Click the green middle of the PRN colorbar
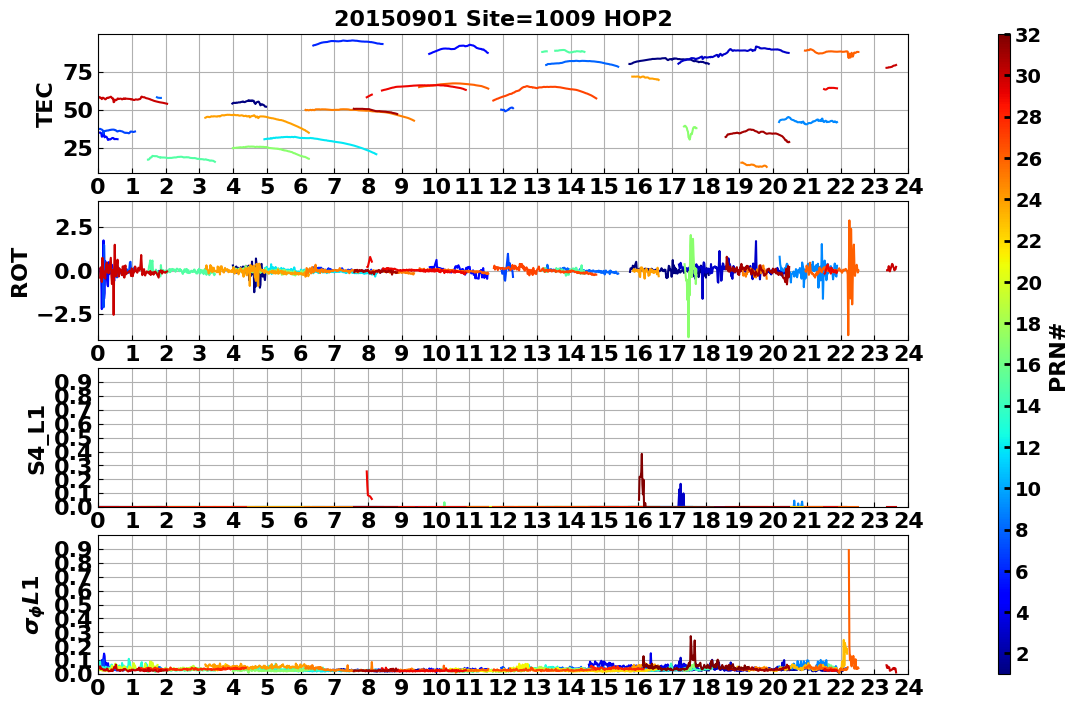The height and width of the screenshot is (709, 1077). (x=1004, y=354)
